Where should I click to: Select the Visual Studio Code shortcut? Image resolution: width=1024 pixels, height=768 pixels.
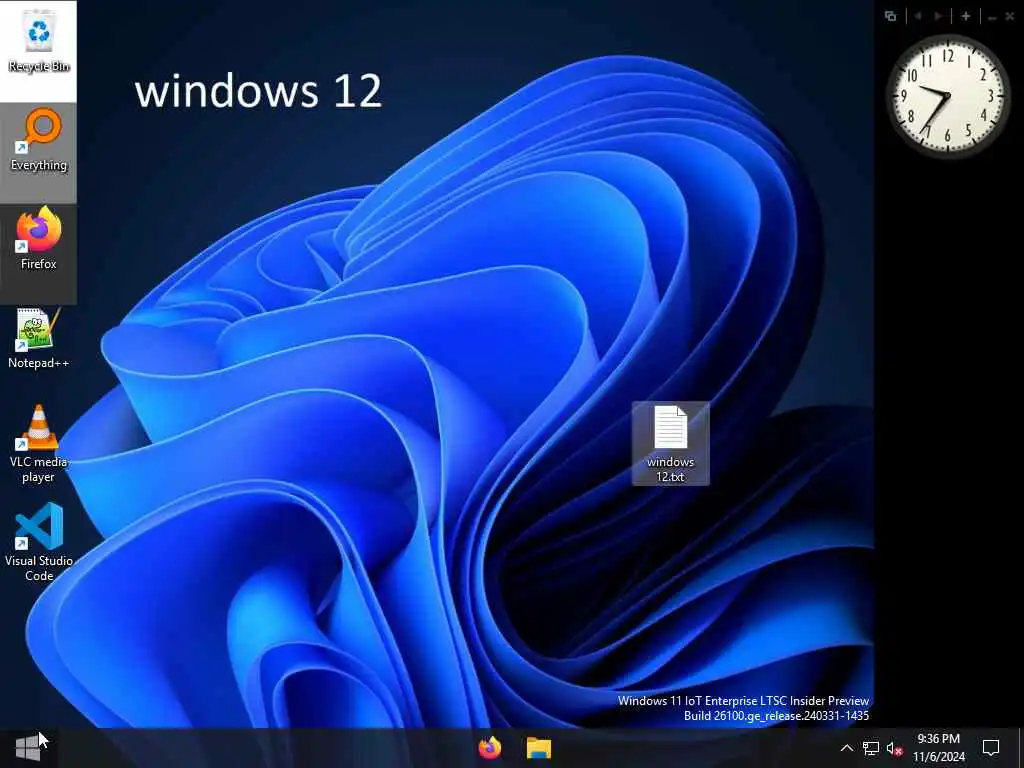pos(39,542)
